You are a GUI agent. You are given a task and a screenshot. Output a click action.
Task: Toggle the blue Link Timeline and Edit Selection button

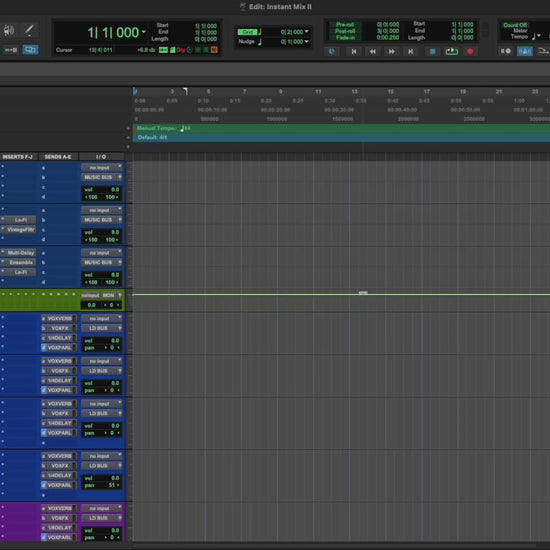pos(31,50)
